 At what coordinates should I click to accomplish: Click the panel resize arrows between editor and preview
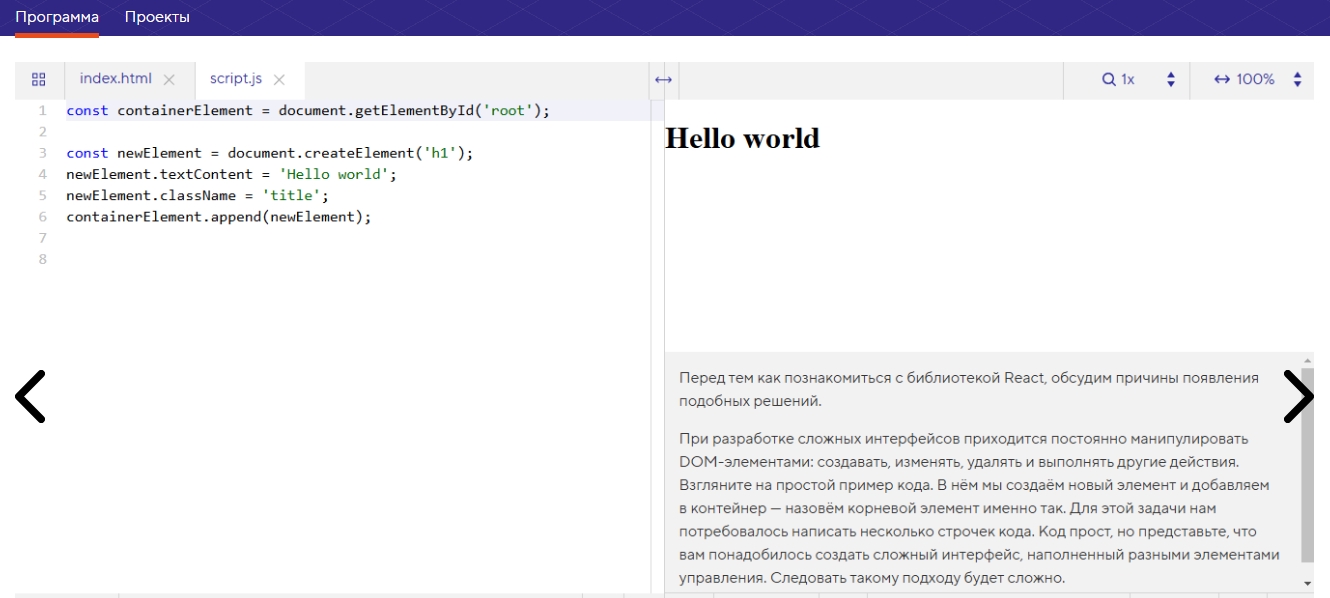(665, 78)
